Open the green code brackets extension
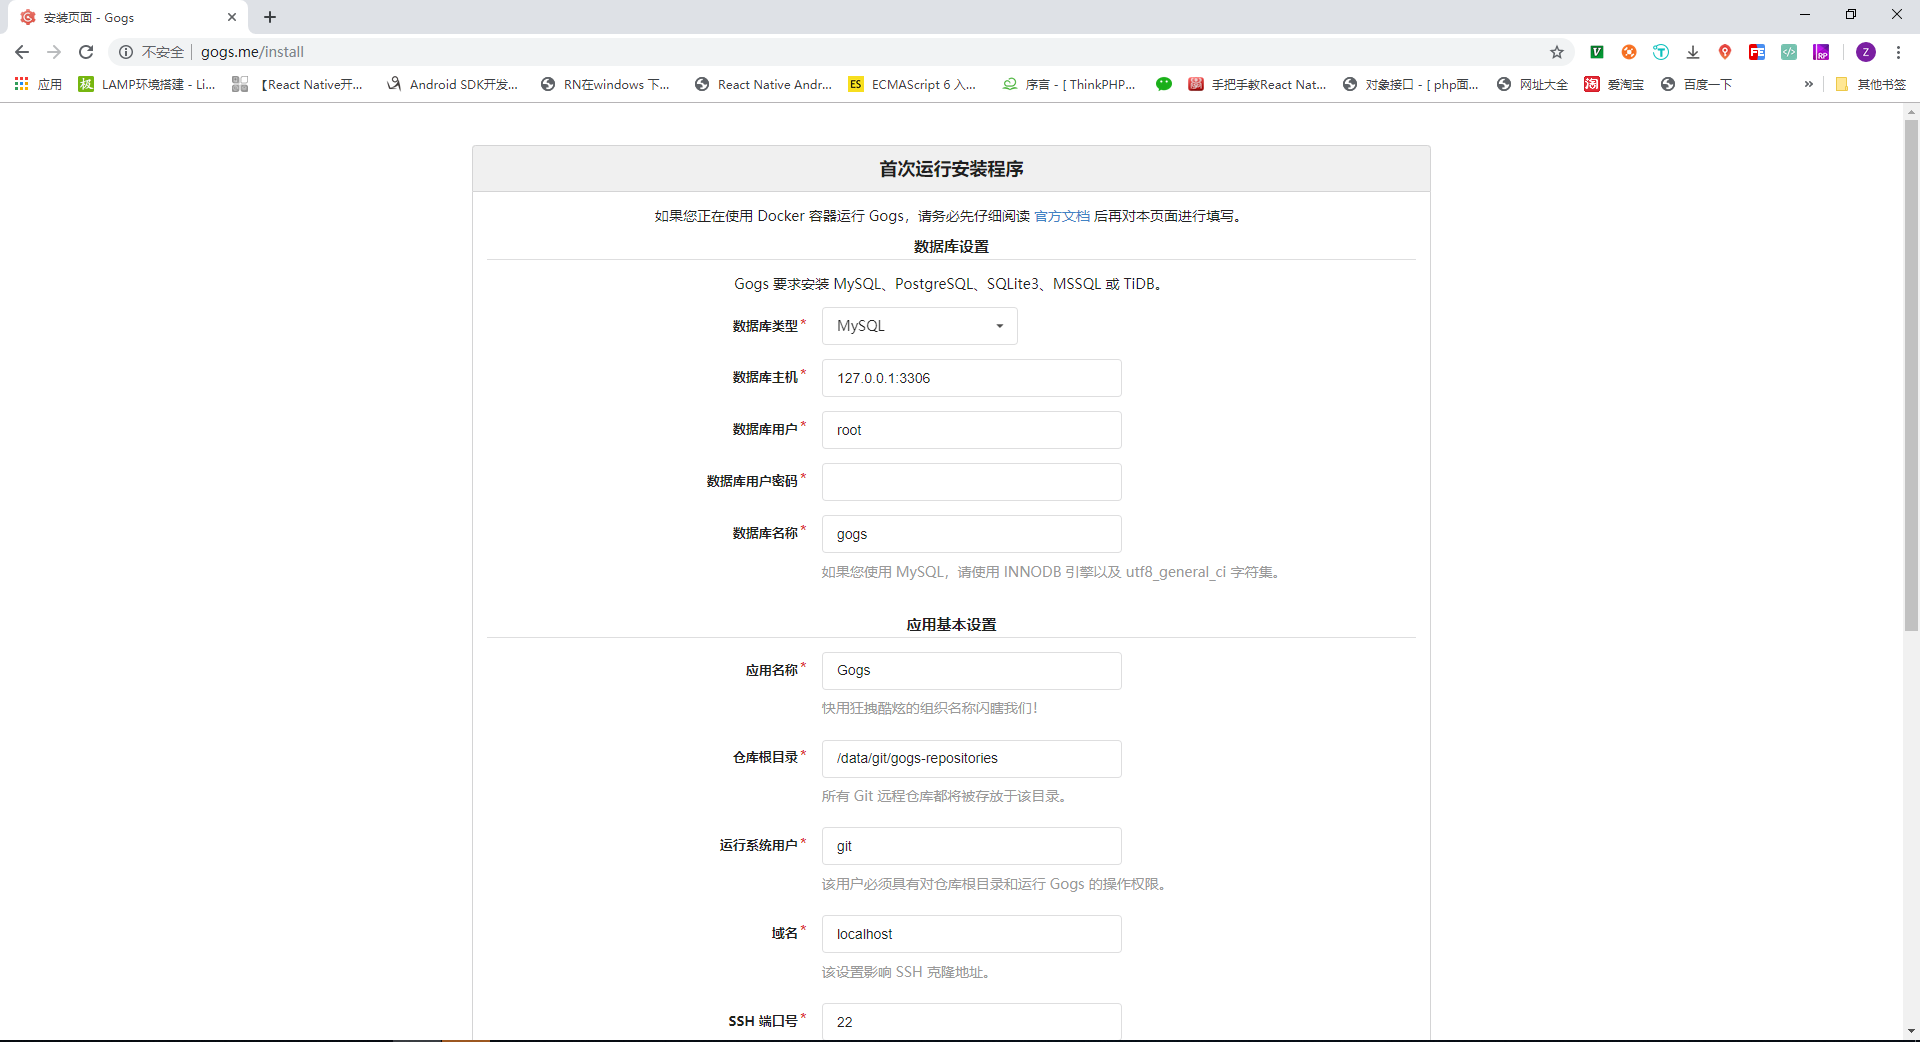 click(1789, 52)
